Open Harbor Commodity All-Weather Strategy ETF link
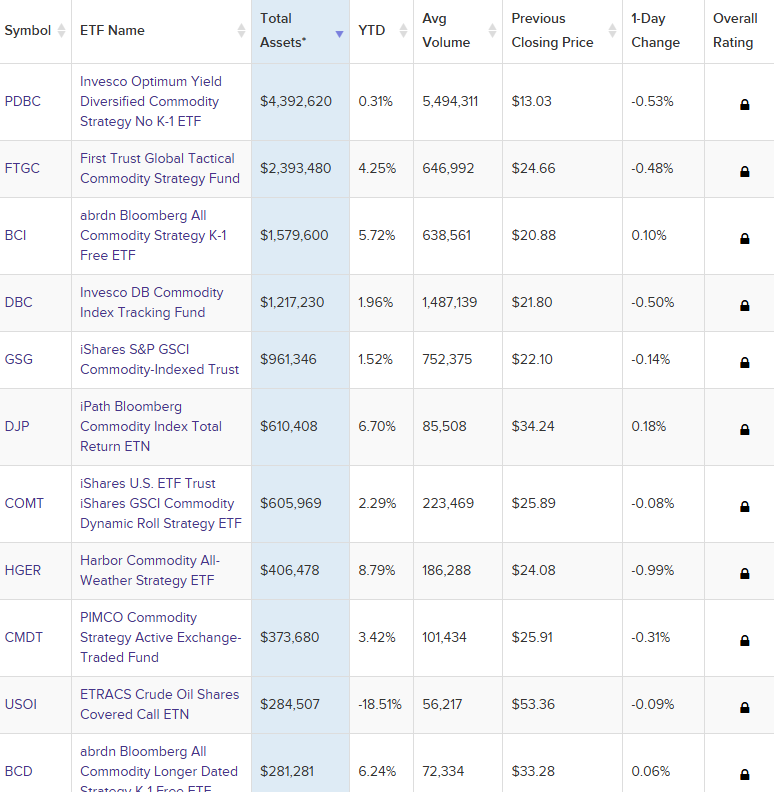 [x=150, y=570]
